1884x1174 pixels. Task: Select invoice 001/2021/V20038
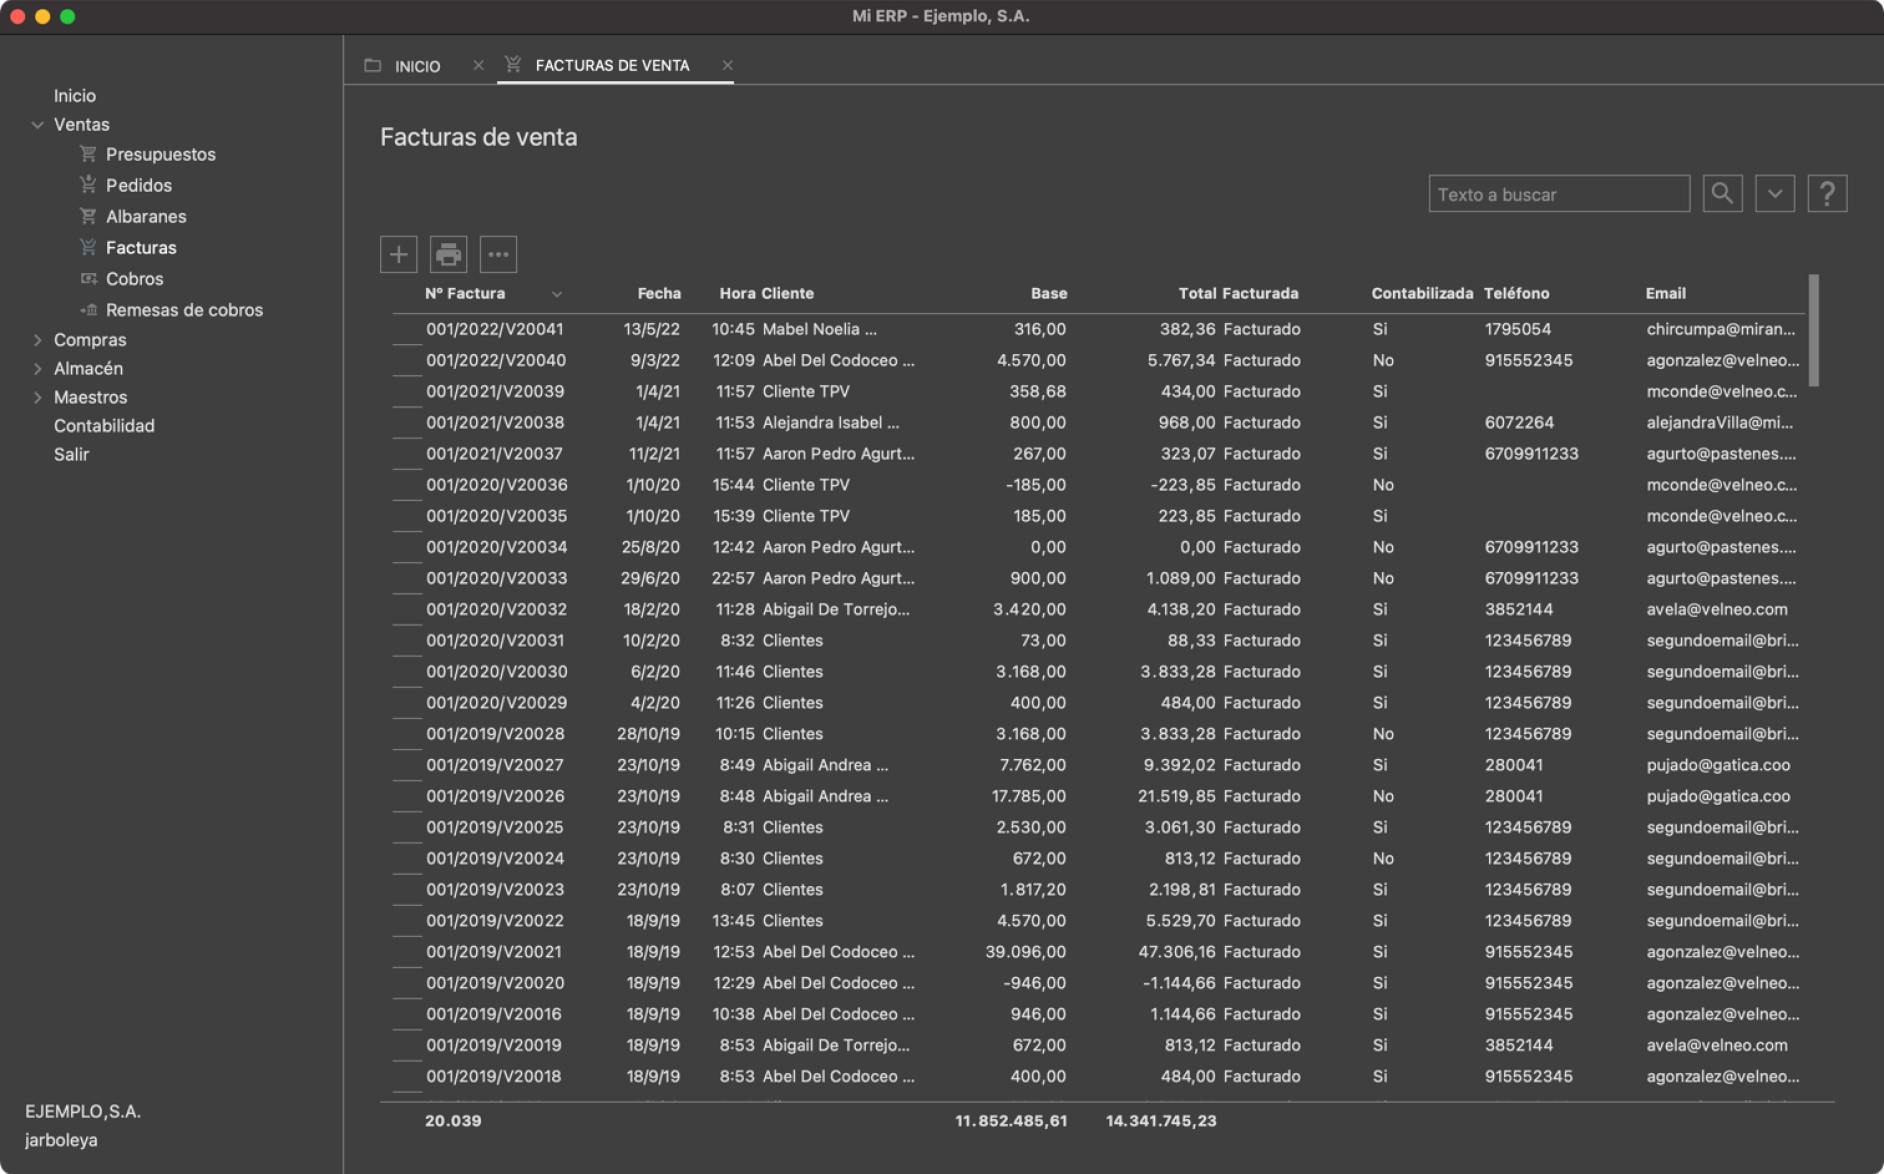pyautogui.click(x=495, y=422)
